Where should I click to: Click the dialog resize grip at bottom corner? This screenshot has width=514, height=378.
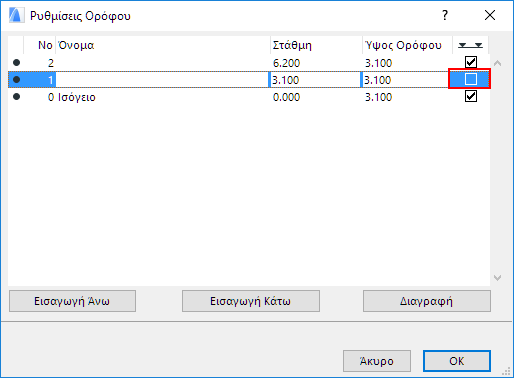pyautogui.click(x=506, y=371)
